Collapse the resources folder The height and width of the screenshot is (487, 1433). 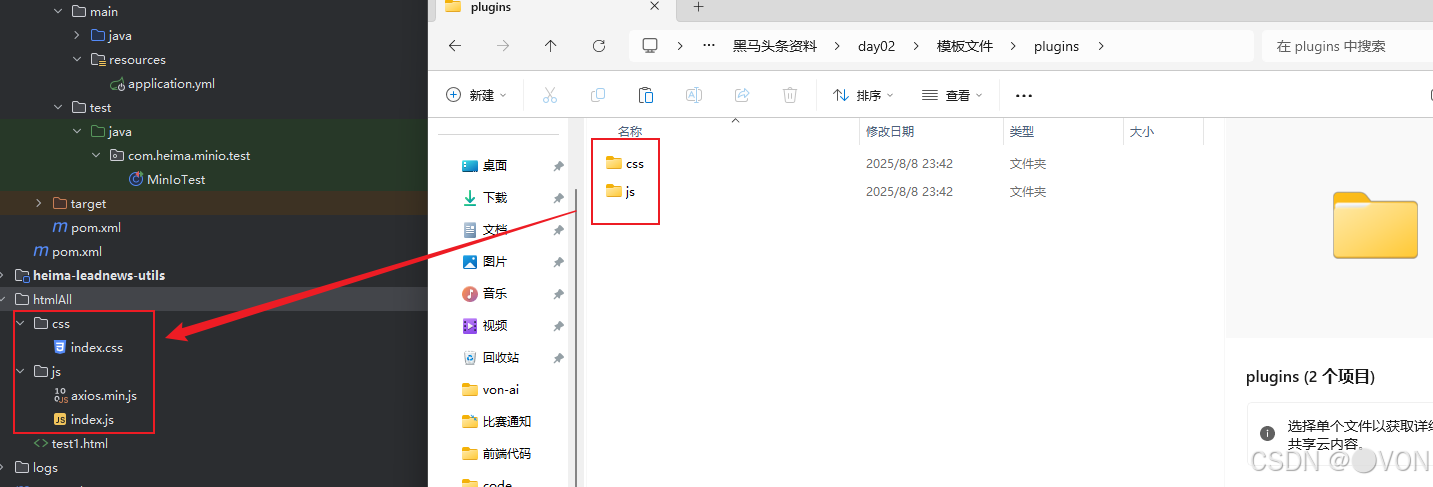[77, 59]
